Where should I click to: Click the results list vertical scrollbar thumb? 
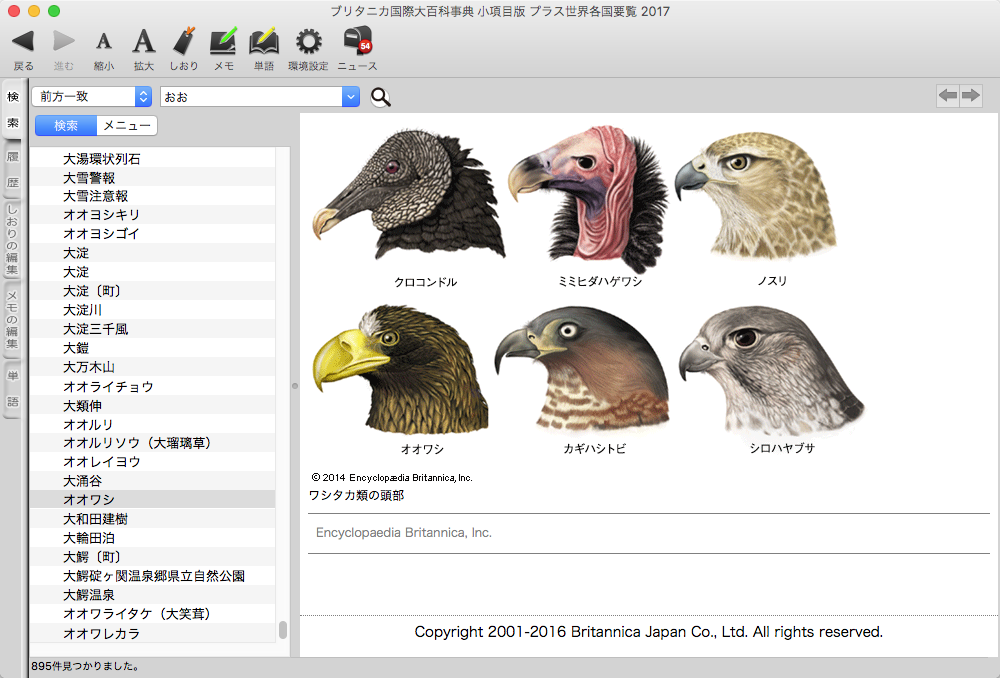click(x=283, y=629)
